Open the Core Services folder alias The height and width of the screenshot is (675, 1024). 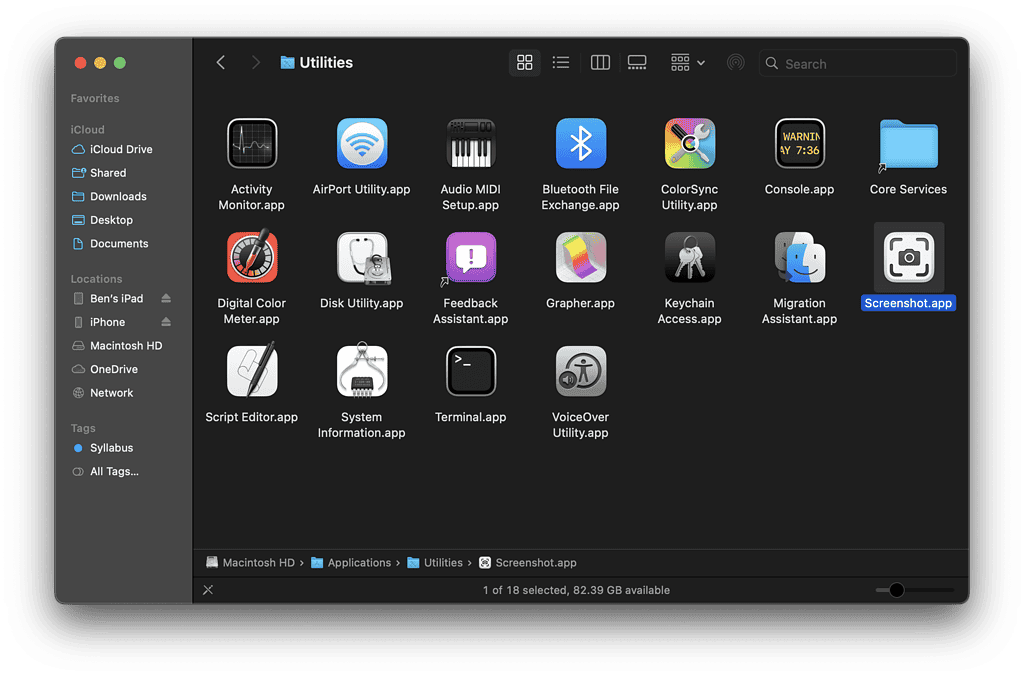(x=908, y=145)
